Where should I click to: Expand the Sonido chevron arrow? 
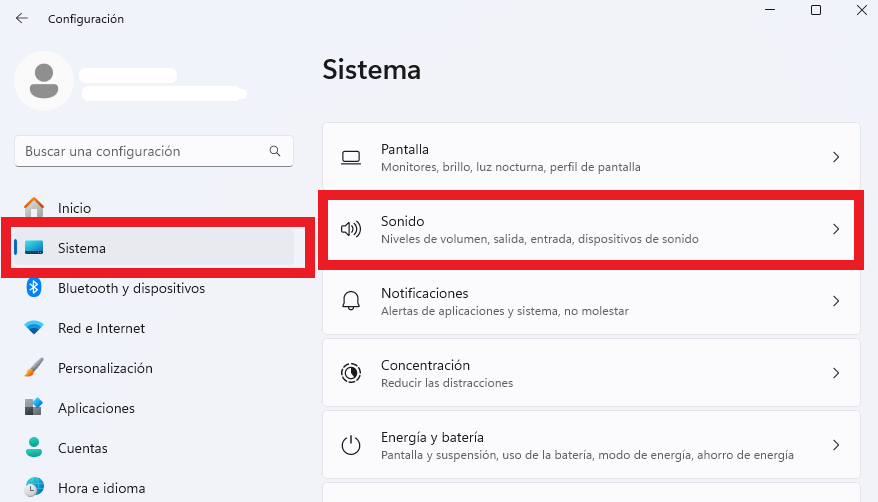[x=836, y=229]
